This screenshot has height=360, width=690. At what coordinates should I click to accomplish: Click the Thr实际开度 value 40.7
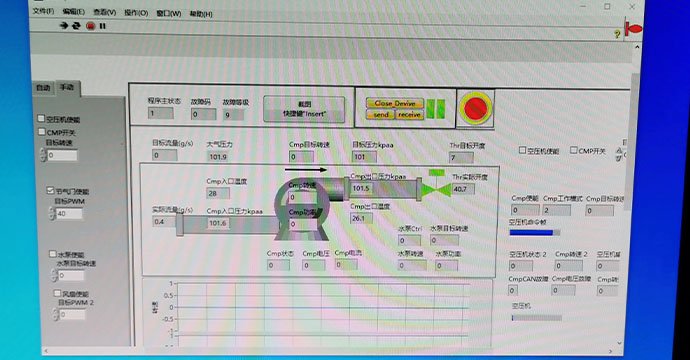(463, 189)
